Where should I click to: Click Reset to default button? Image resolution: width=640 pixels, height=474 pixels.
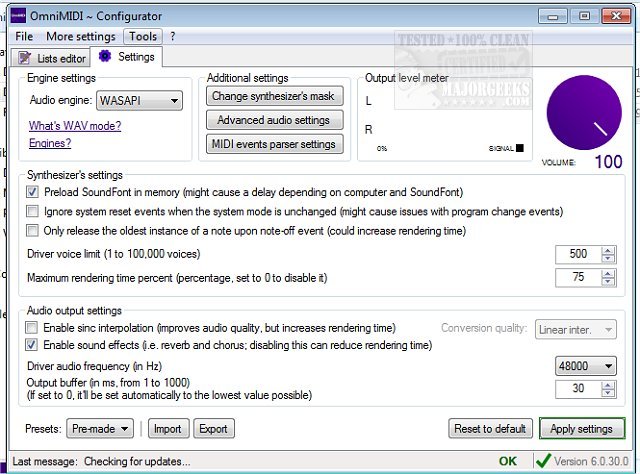(x=490, y=429)
